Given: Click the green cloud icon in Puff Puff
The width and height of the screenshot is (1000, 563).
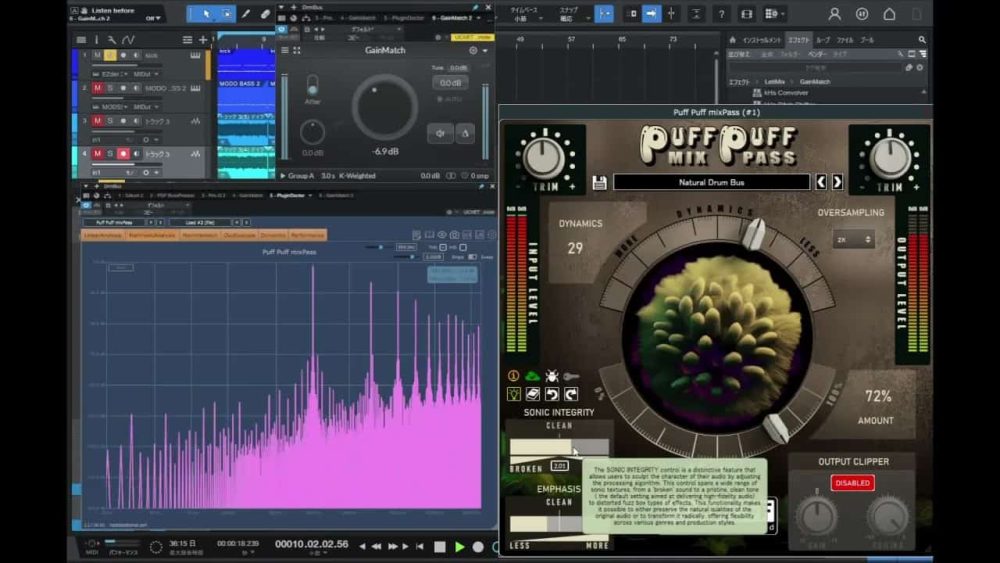Looking at the screenshot, I should click(532, 376).
